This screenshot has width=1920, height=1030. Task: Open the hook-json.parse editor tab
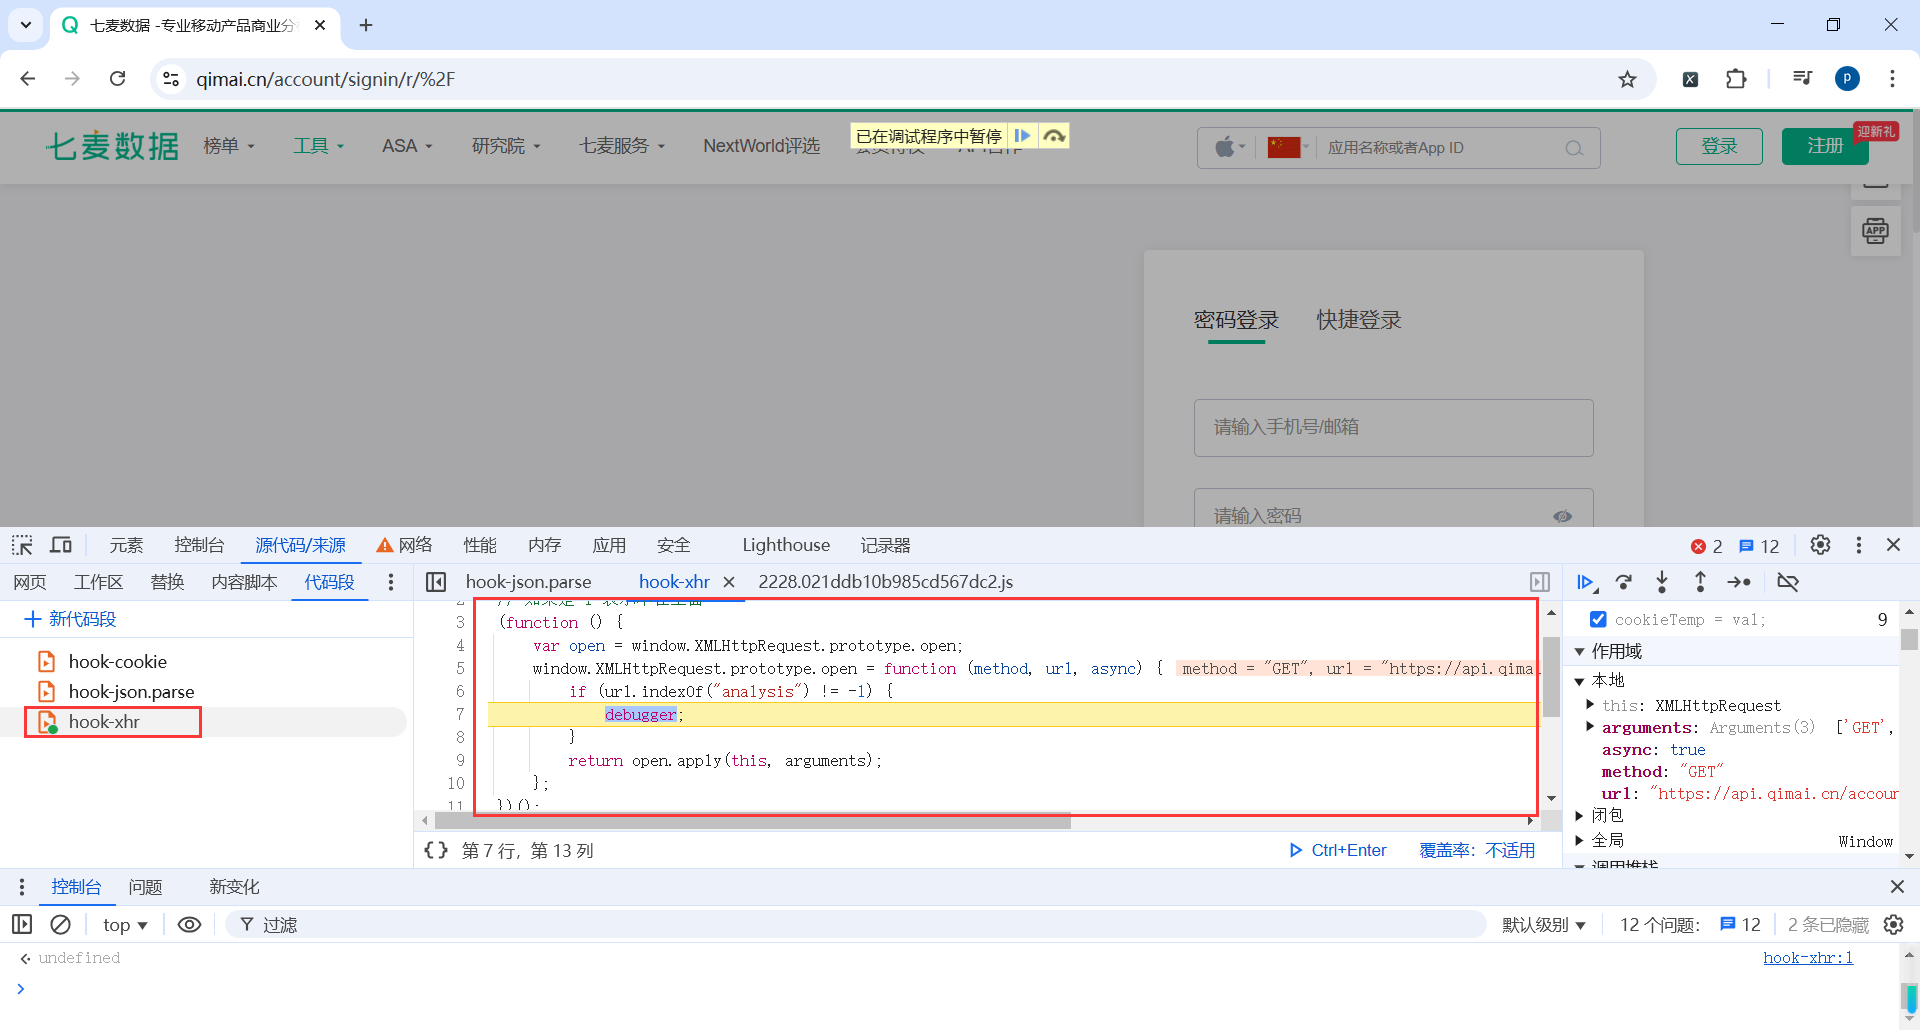[528, 582]
